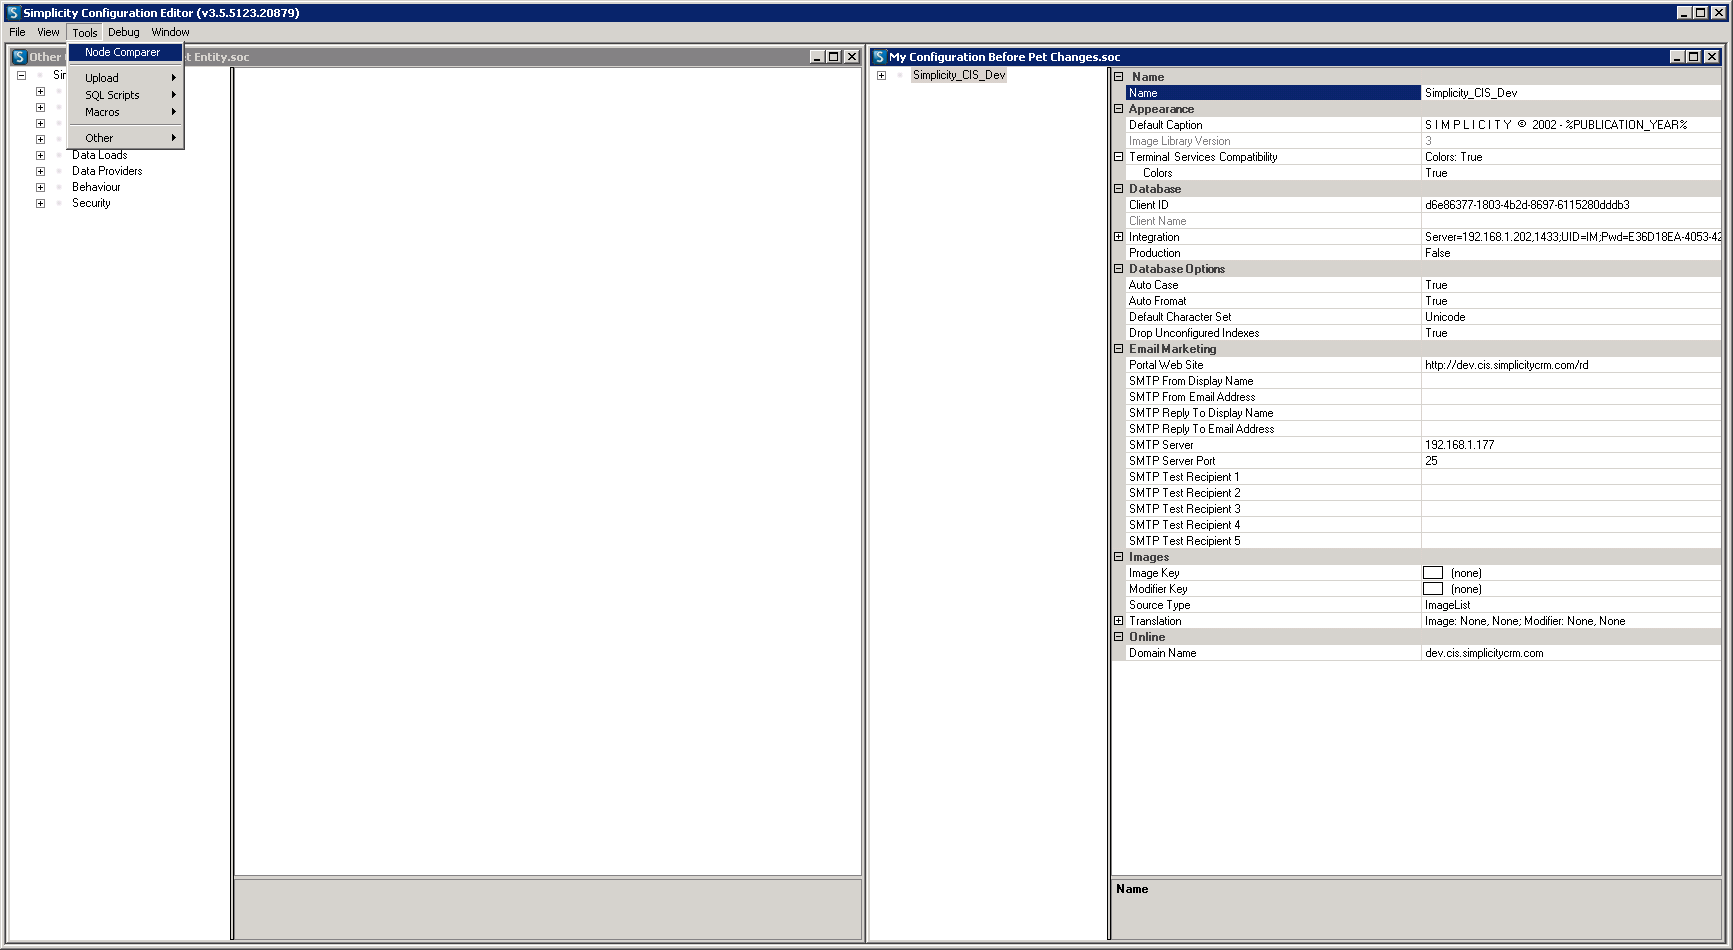Screen dimensions: 1733x950
Task: Expand the Translation property
Action: point(1118,621)
